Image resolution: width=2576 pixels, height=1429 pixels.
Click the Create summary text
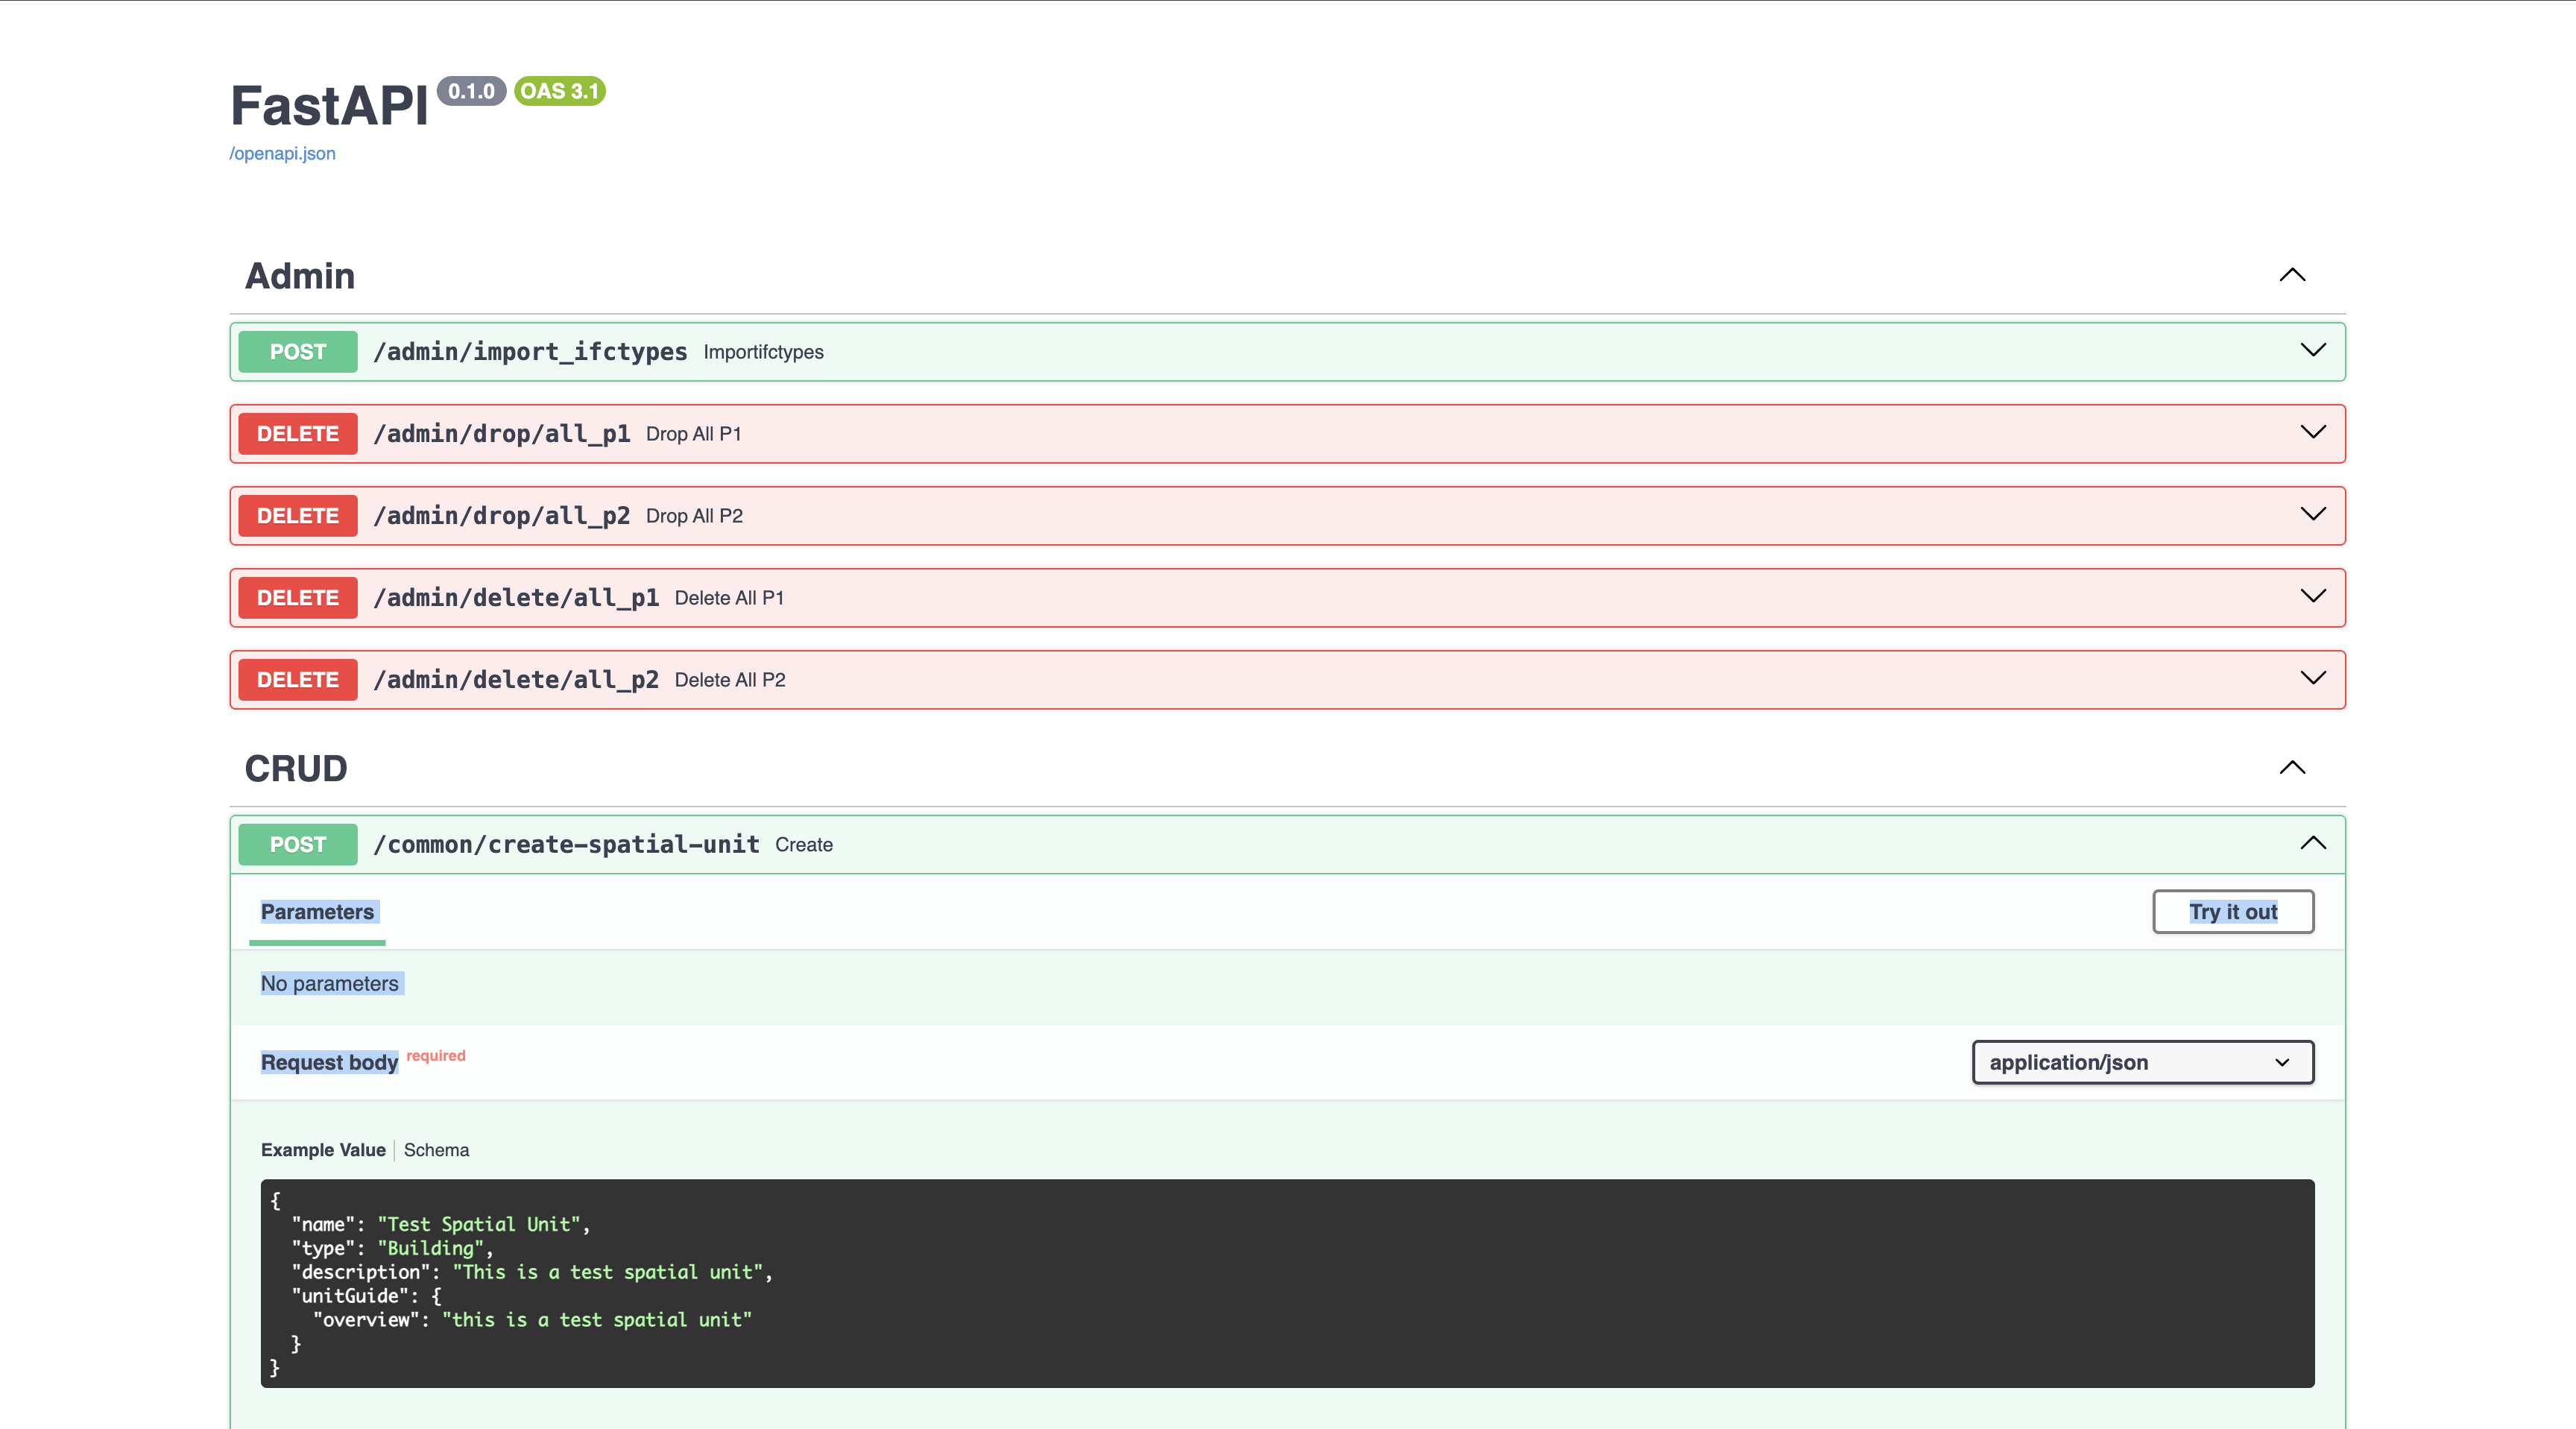click(x=804, y=845)
